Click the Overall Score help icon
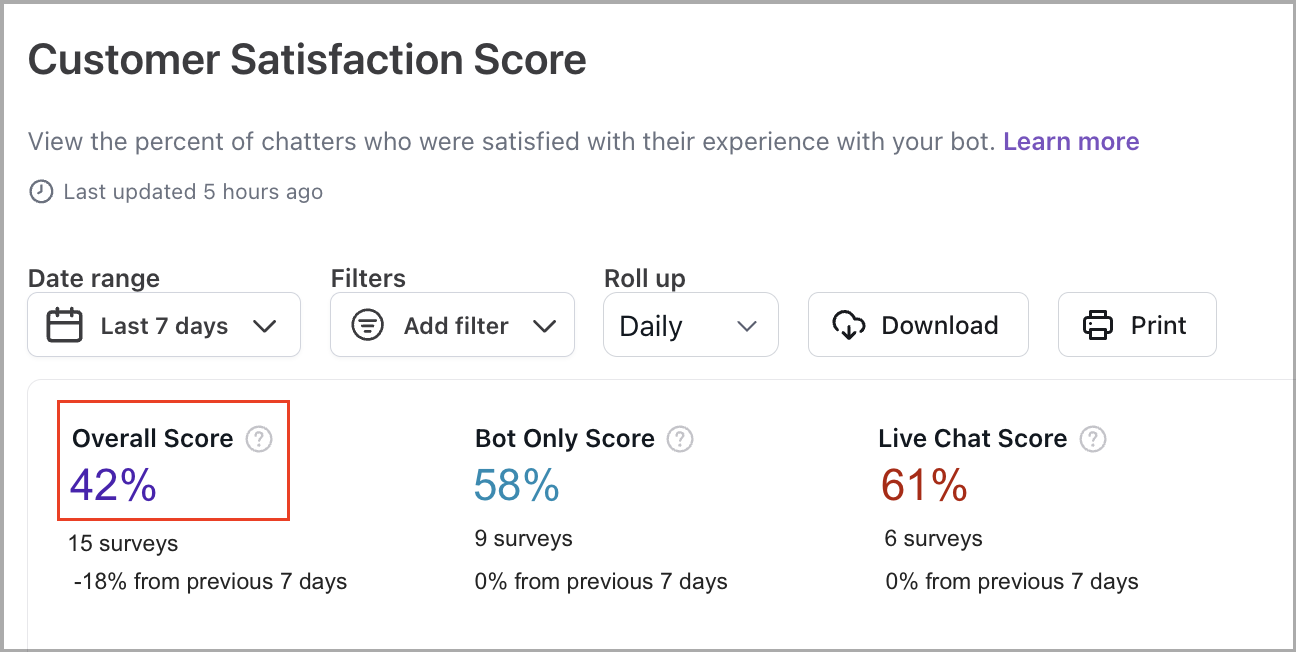 [x=259, y=439]
